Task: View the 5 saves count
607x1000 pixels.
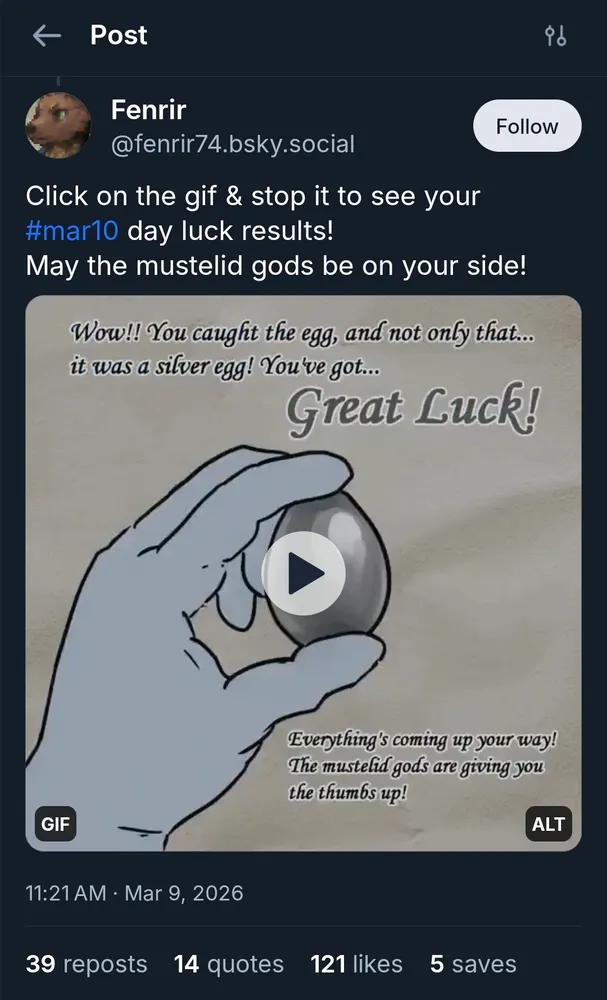Action: point(473,964)
